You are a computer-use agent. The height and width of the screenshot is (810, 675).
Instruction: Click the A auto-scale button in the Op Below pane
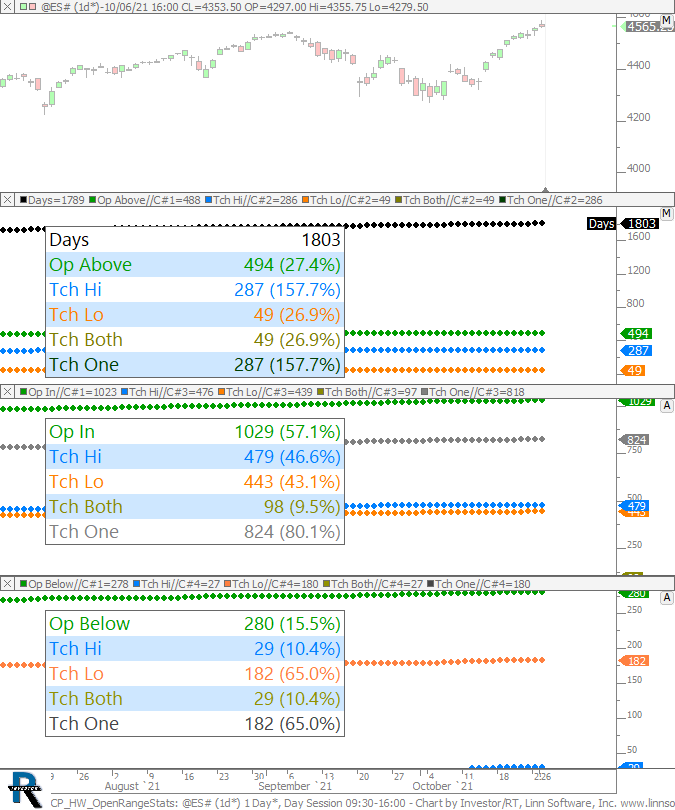click(x=666, y=597)
